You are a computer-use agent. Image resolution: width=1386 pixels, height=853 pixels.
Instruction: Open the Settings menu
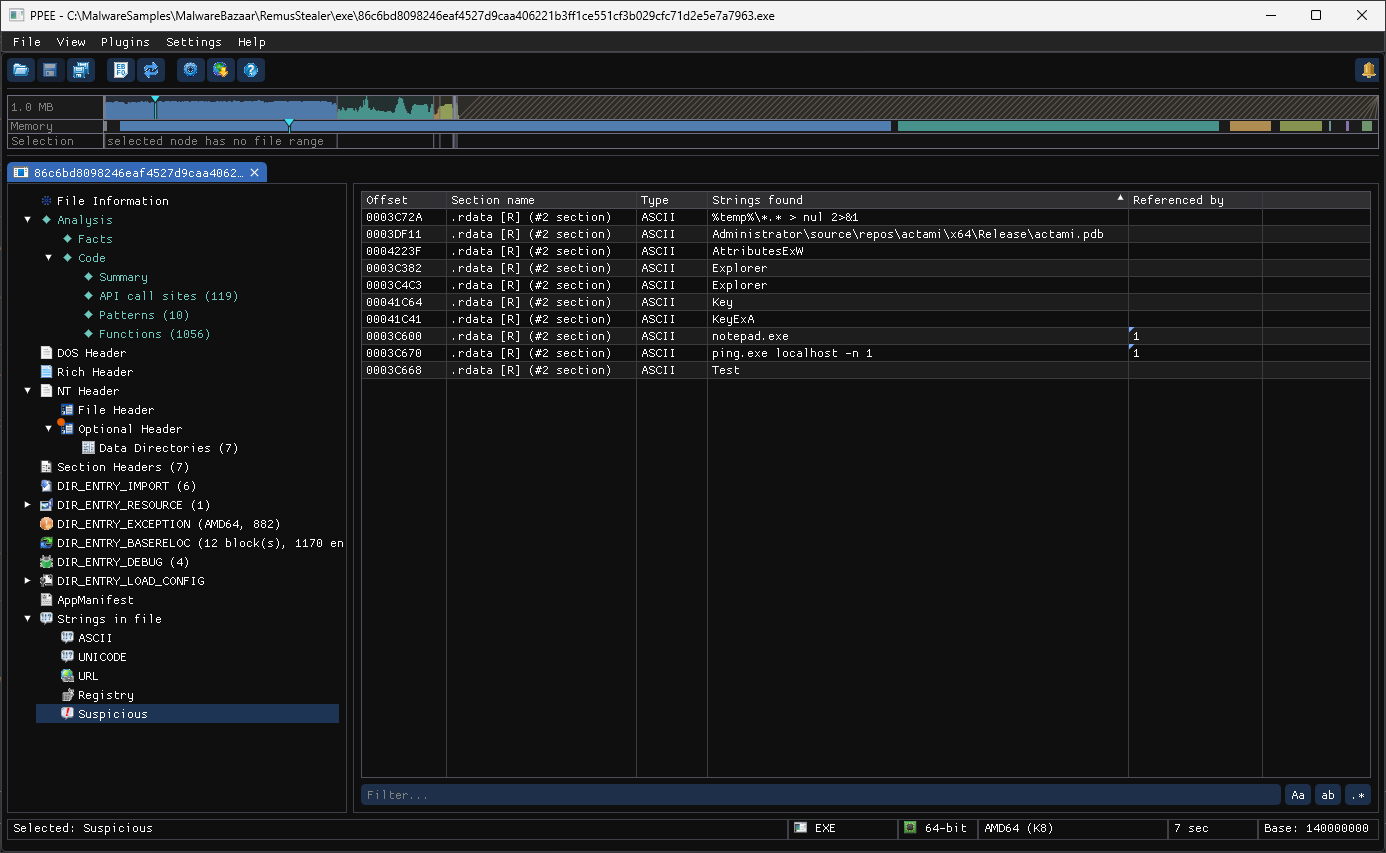[194, 42]
